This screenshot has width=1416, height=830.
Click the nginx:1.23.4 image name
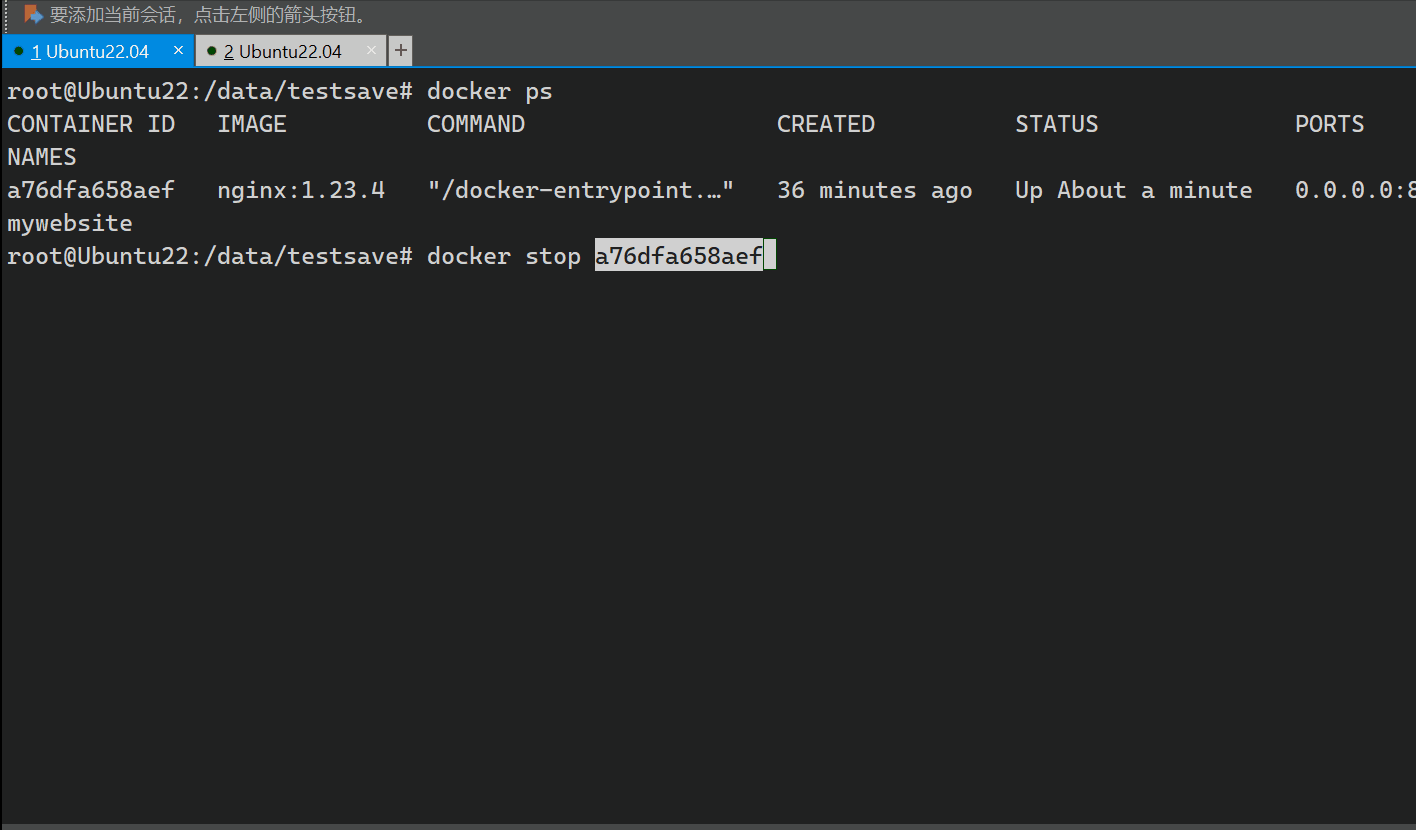(x=301, y=190)
